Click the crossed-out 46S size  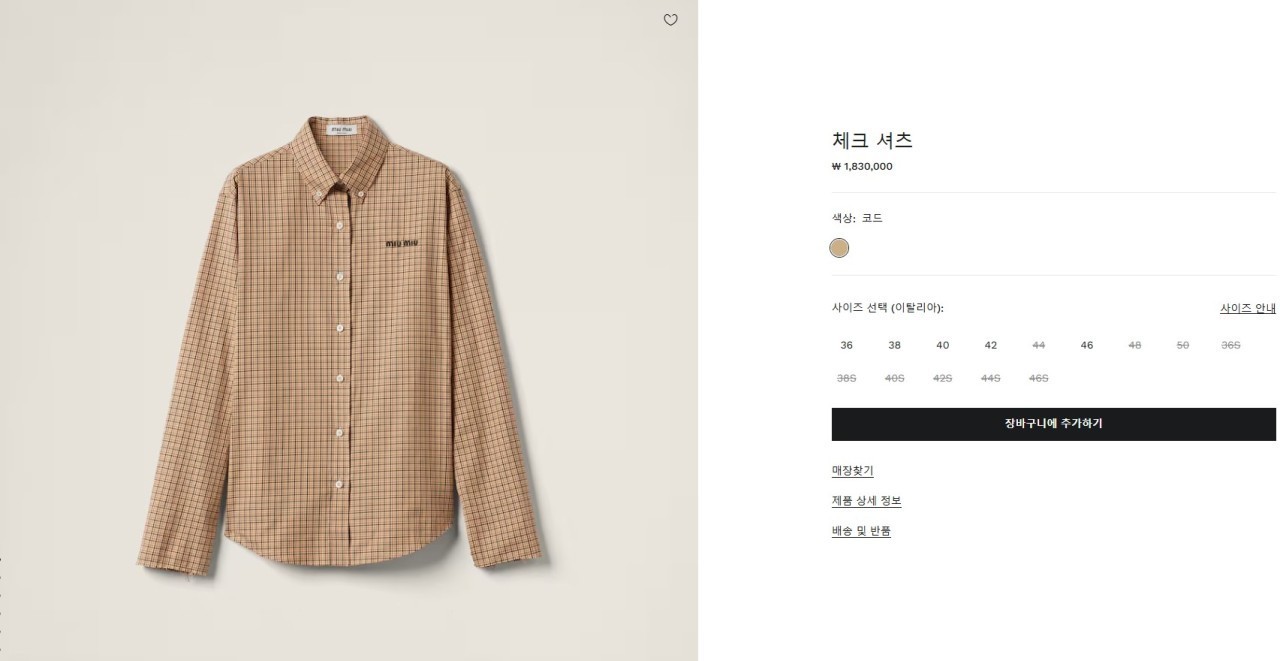coord(1039,378)
